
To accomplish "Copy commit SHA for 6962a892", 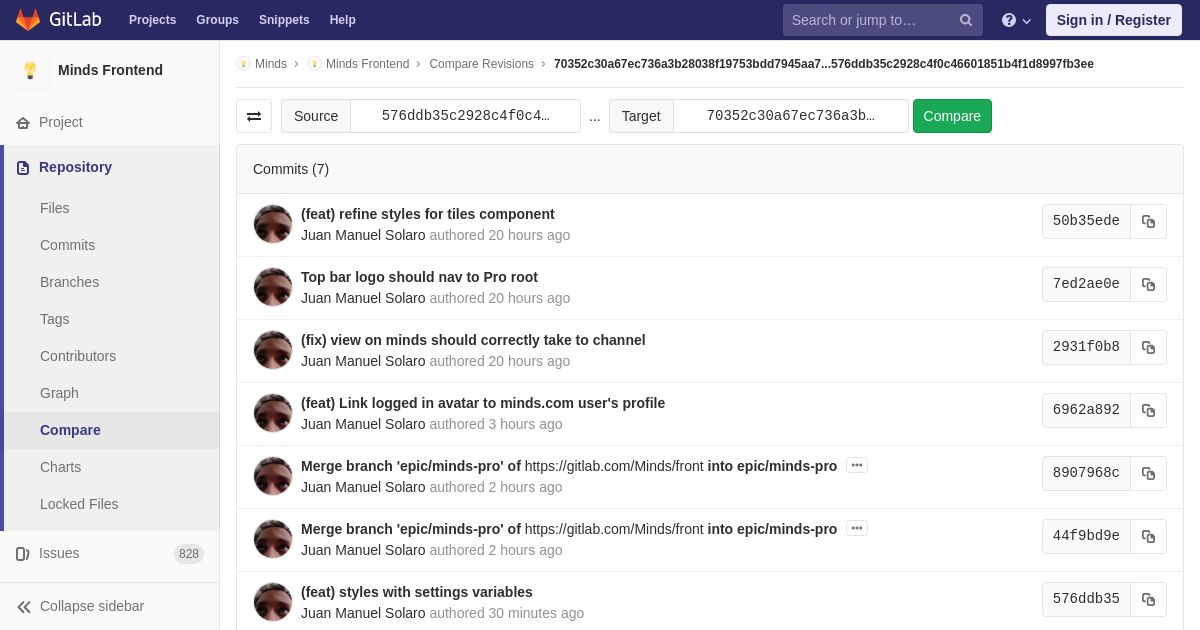I will coord(1148,410).
